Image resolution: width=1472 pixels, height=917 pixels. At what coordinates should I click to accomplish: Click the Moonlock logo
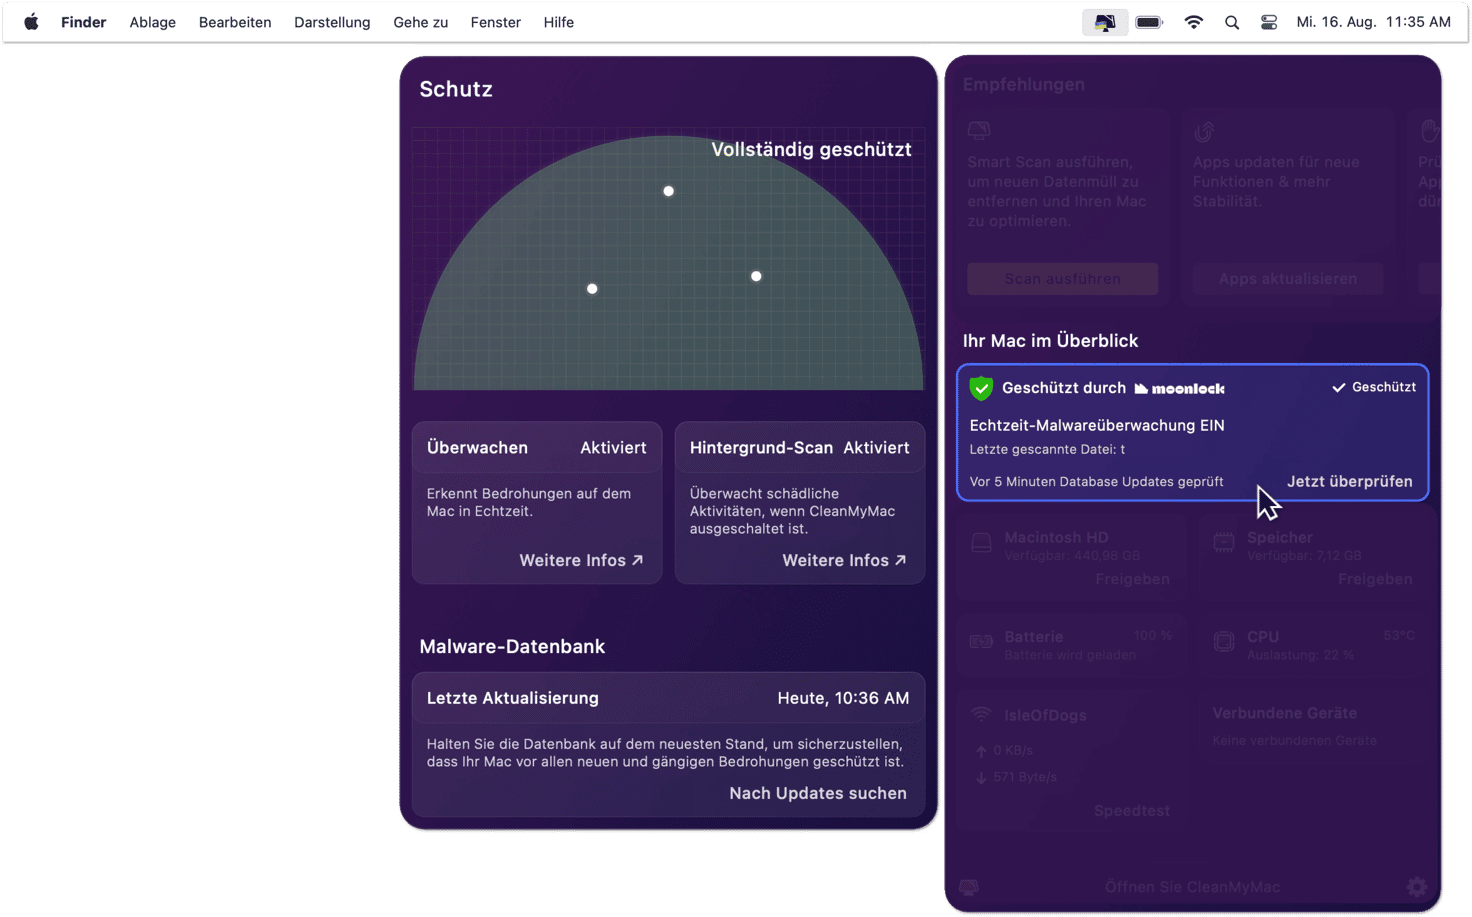[x=1180, y=388]
